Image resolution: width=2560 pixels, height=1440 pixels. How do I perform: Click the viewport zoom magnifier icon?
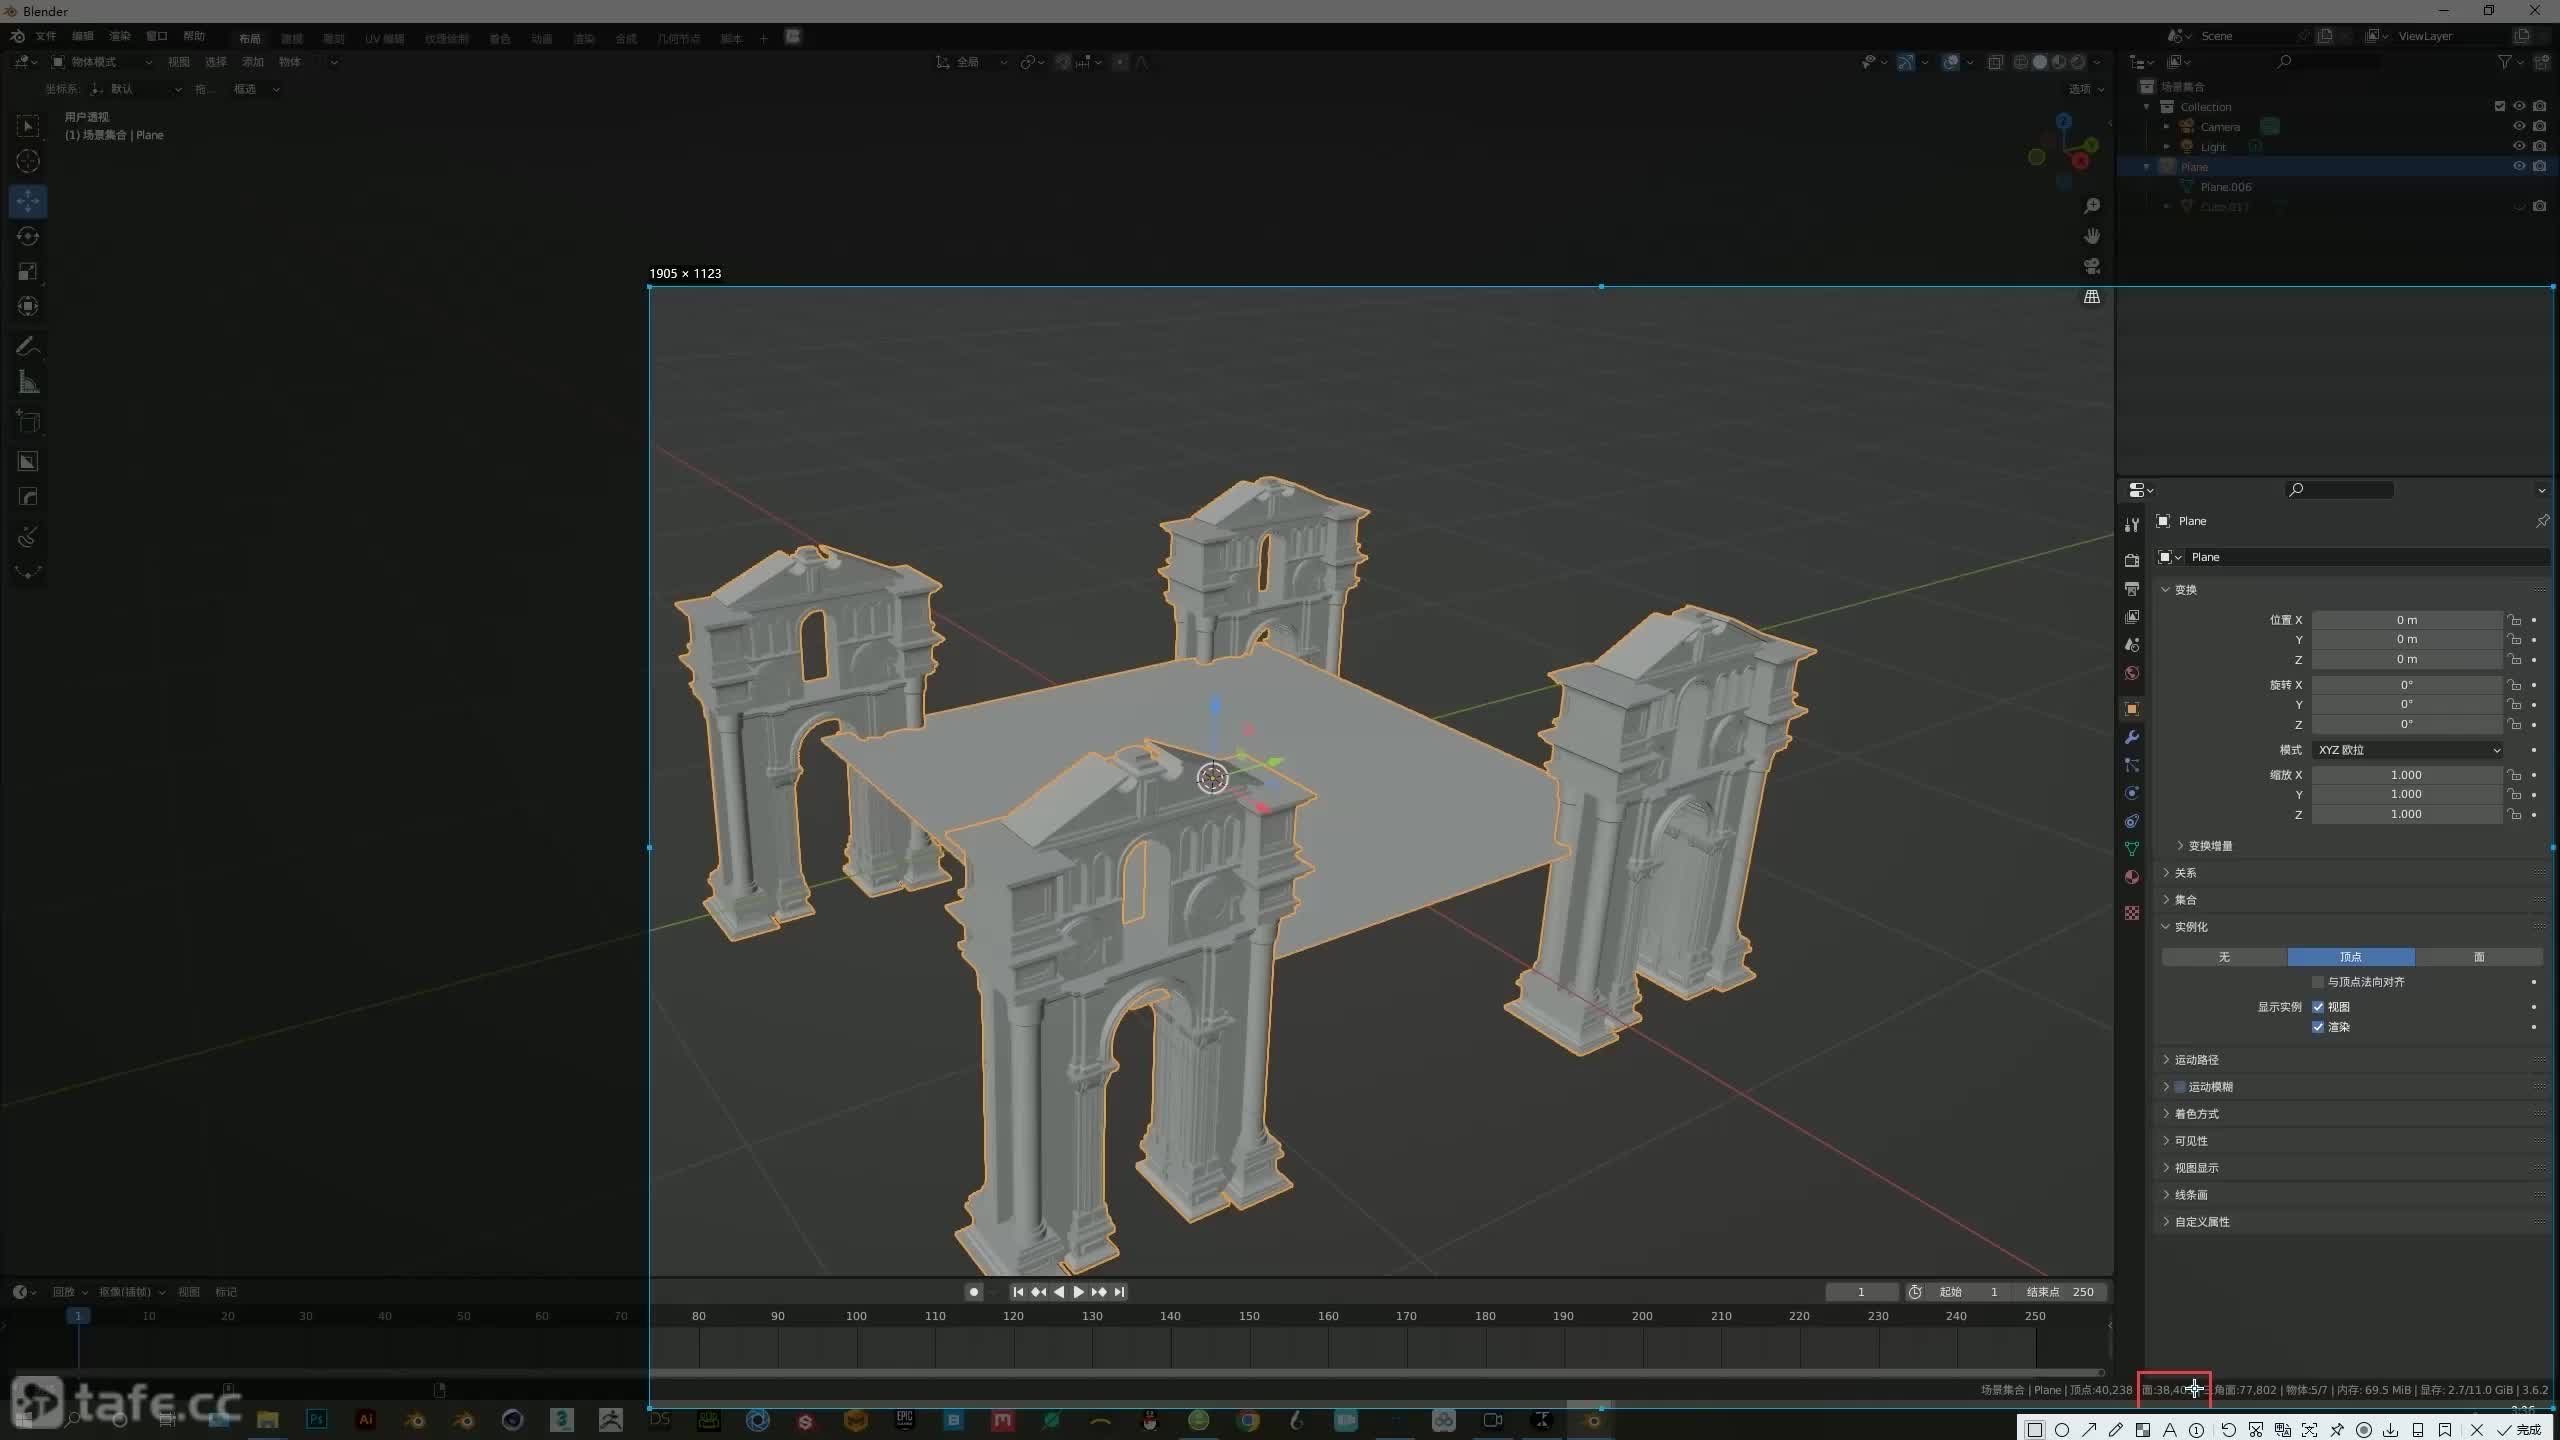2092,206
